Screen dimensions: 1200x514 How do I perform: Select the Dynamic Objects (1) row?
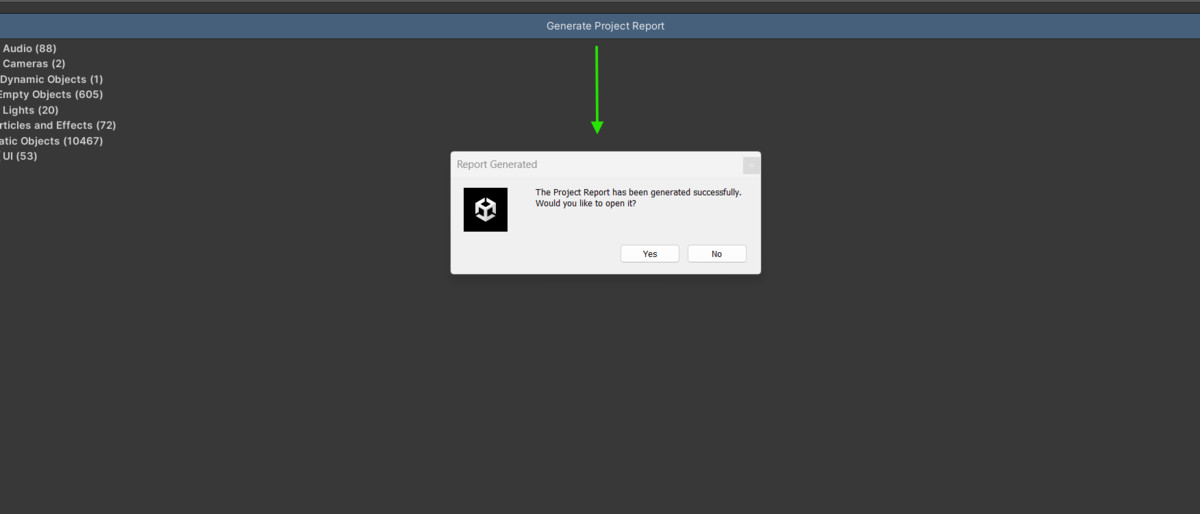[x=51, y=79]
